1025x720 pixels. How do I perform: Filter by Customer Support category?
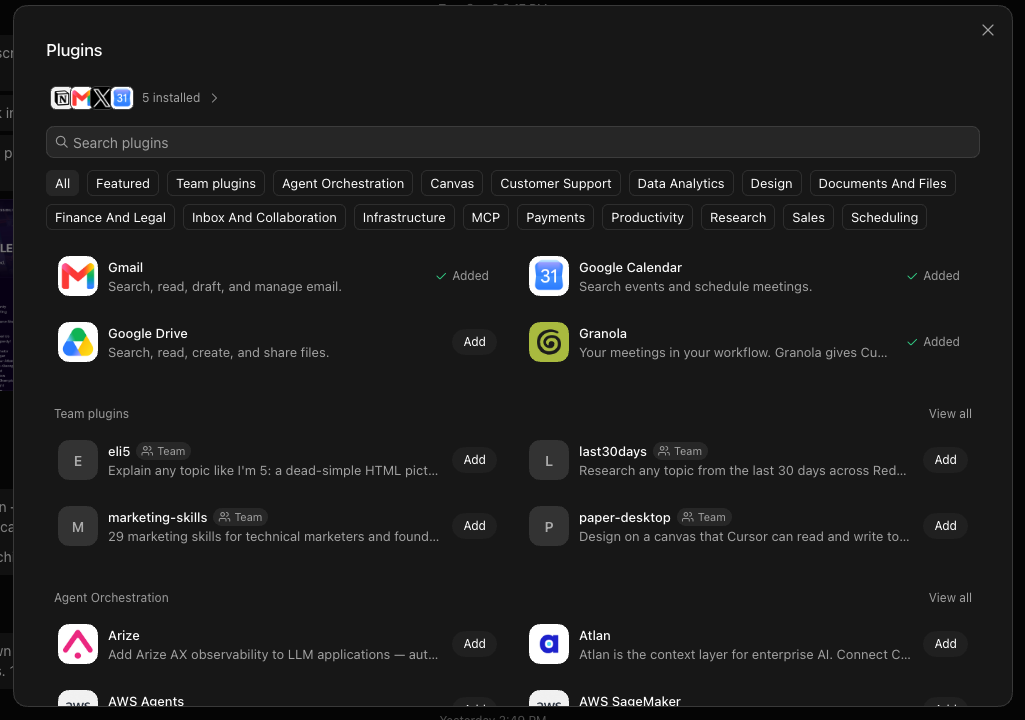(556, 184)
